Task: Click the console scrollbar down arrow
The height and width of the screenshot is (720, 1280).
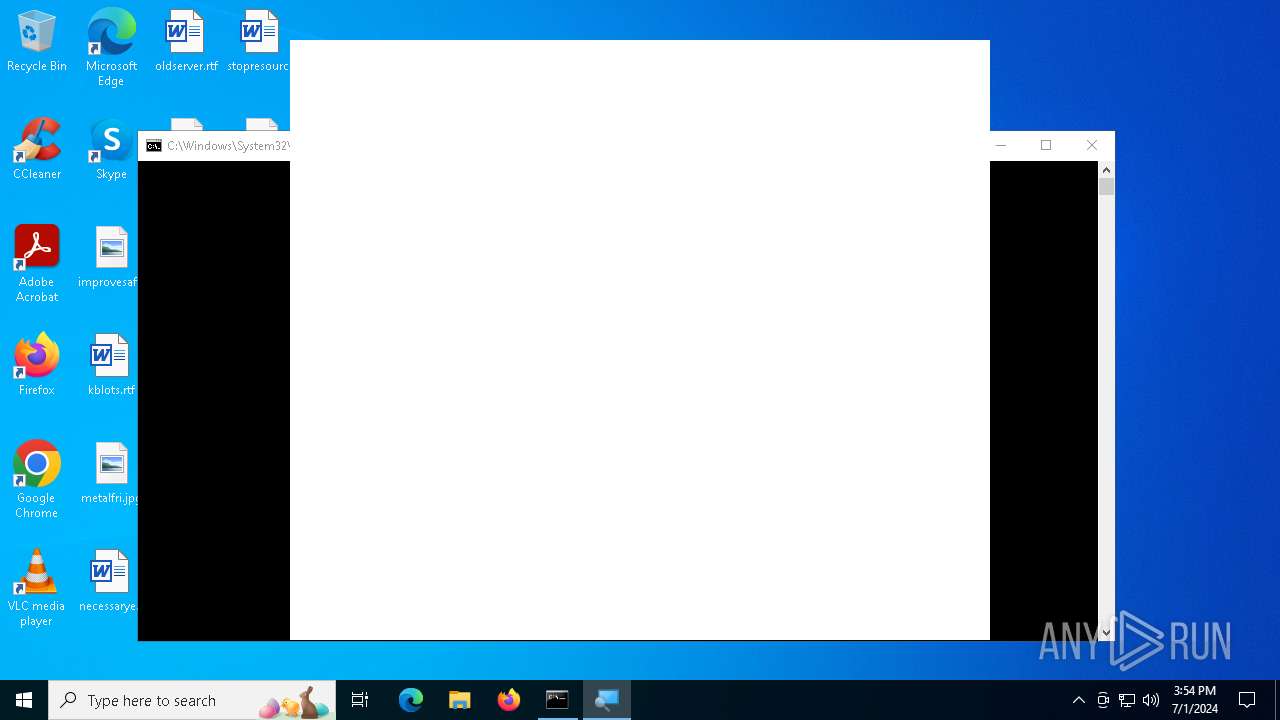Action: coord(1106,632)
